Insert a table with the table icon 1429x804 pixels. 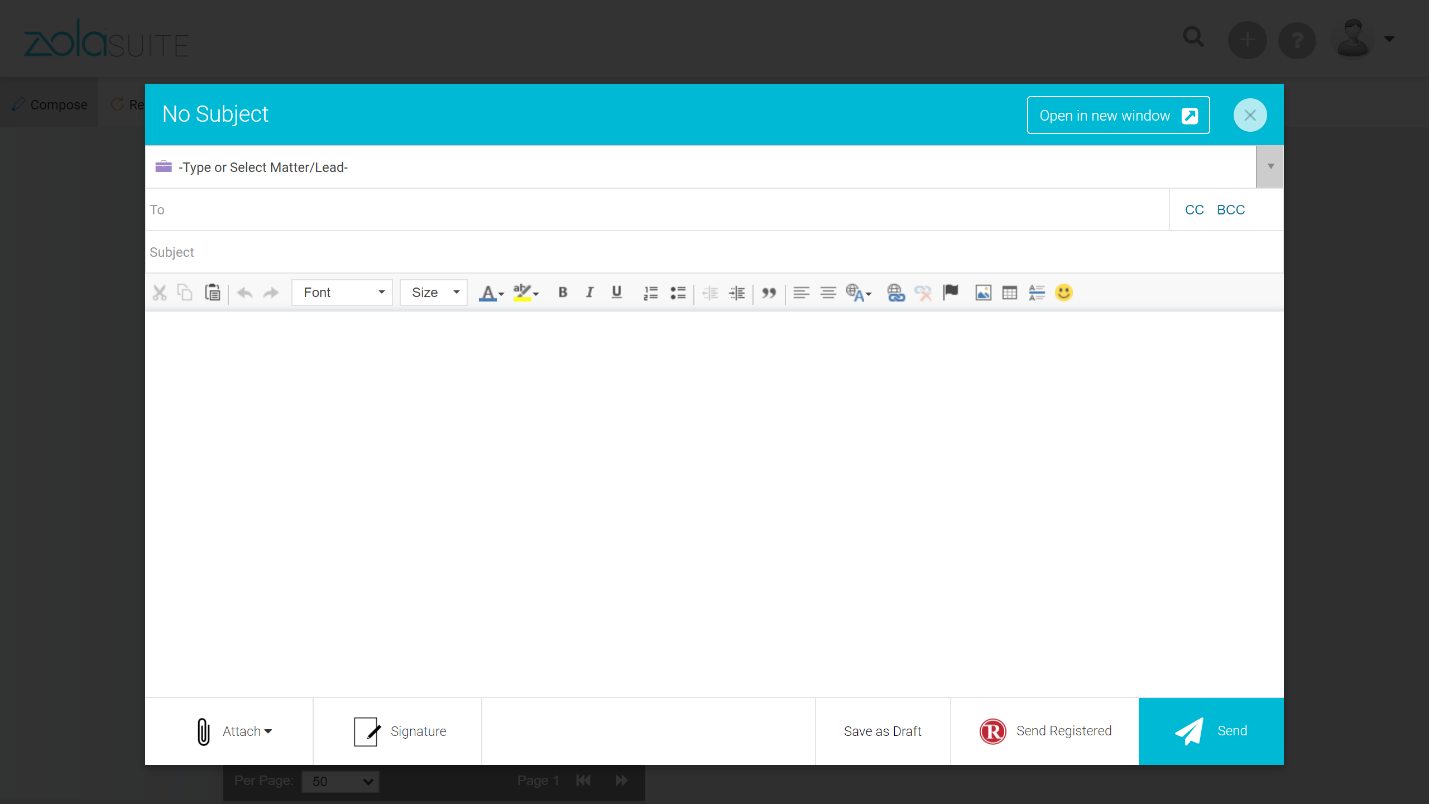click(1010, 293)
